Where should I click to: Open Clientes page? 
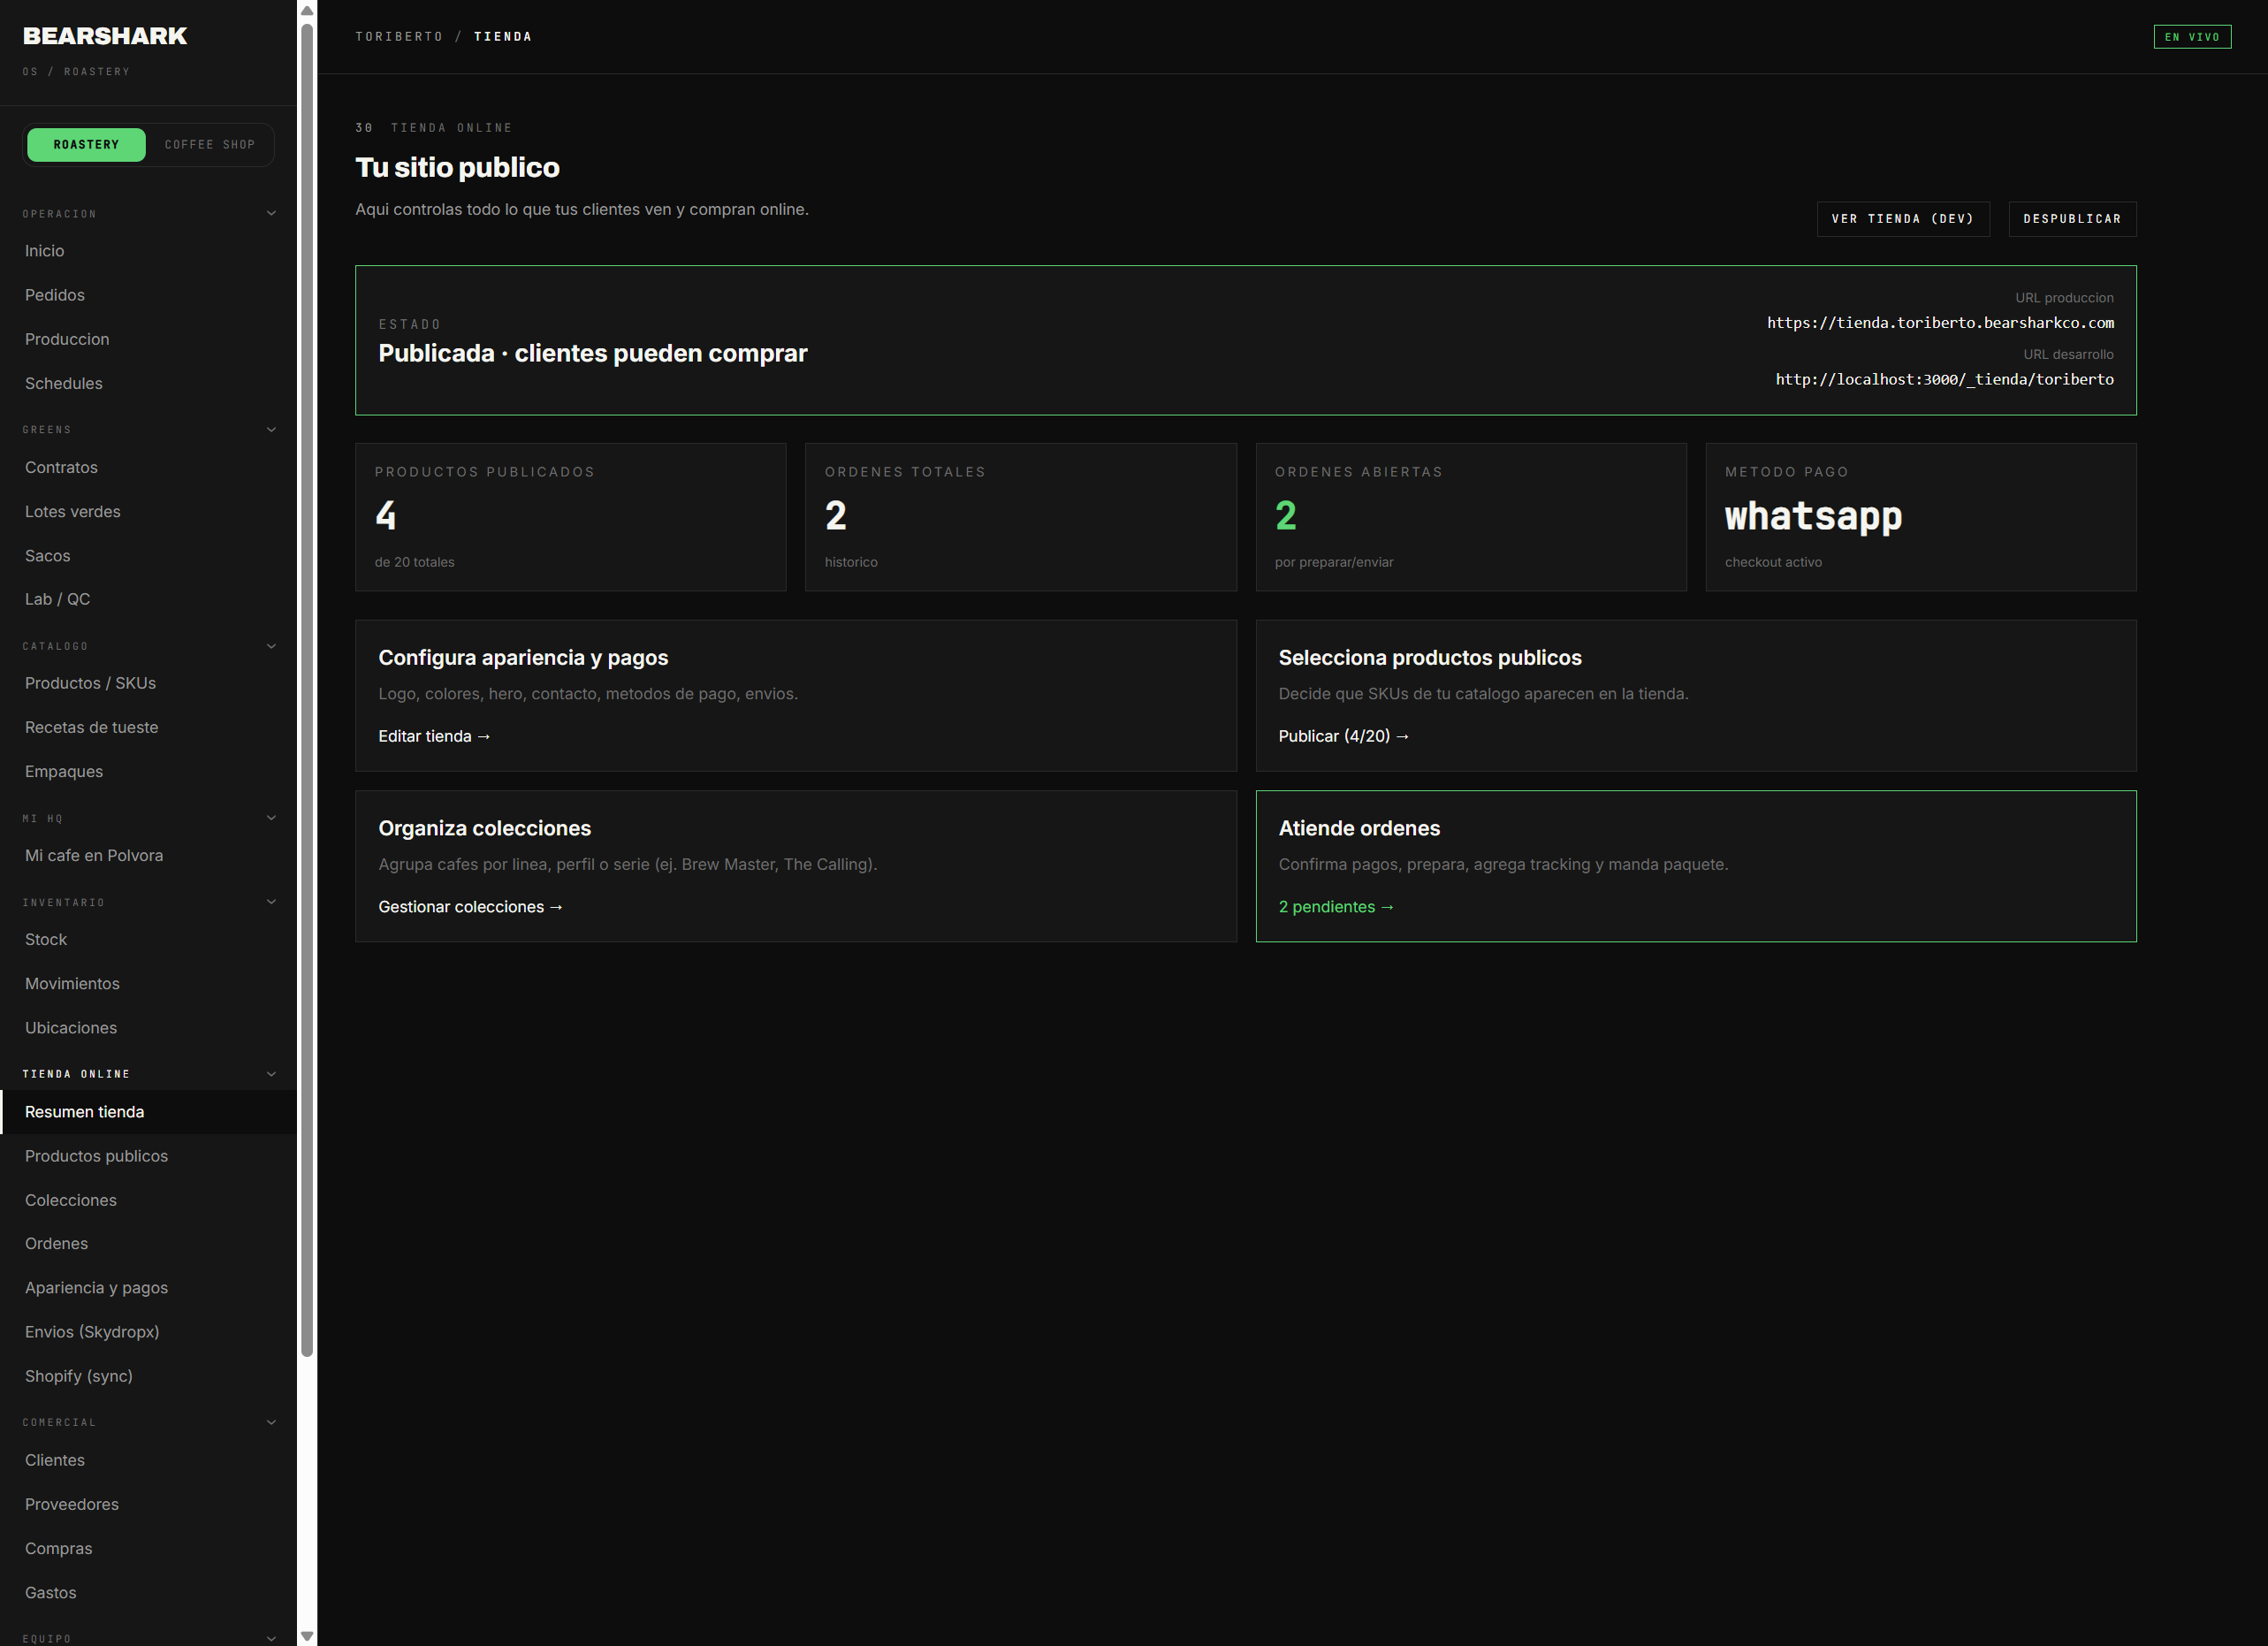(148, 1460)
